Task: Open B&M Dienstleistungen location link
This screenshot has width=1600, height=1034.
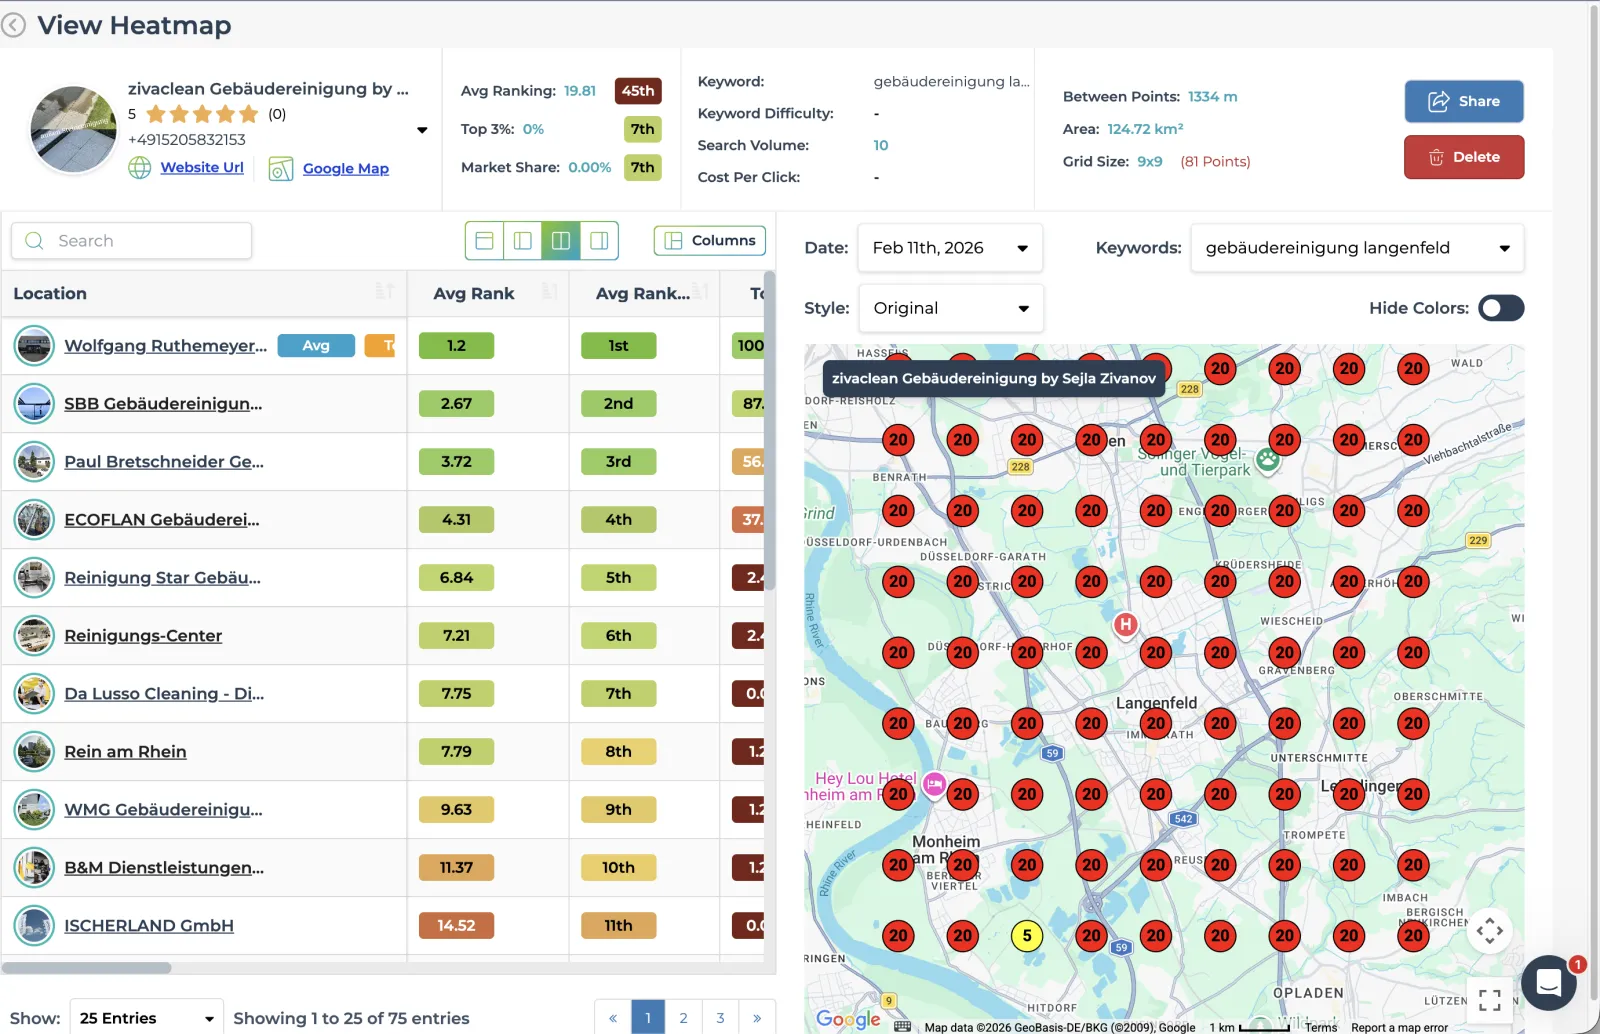Action: coord(164,868)
